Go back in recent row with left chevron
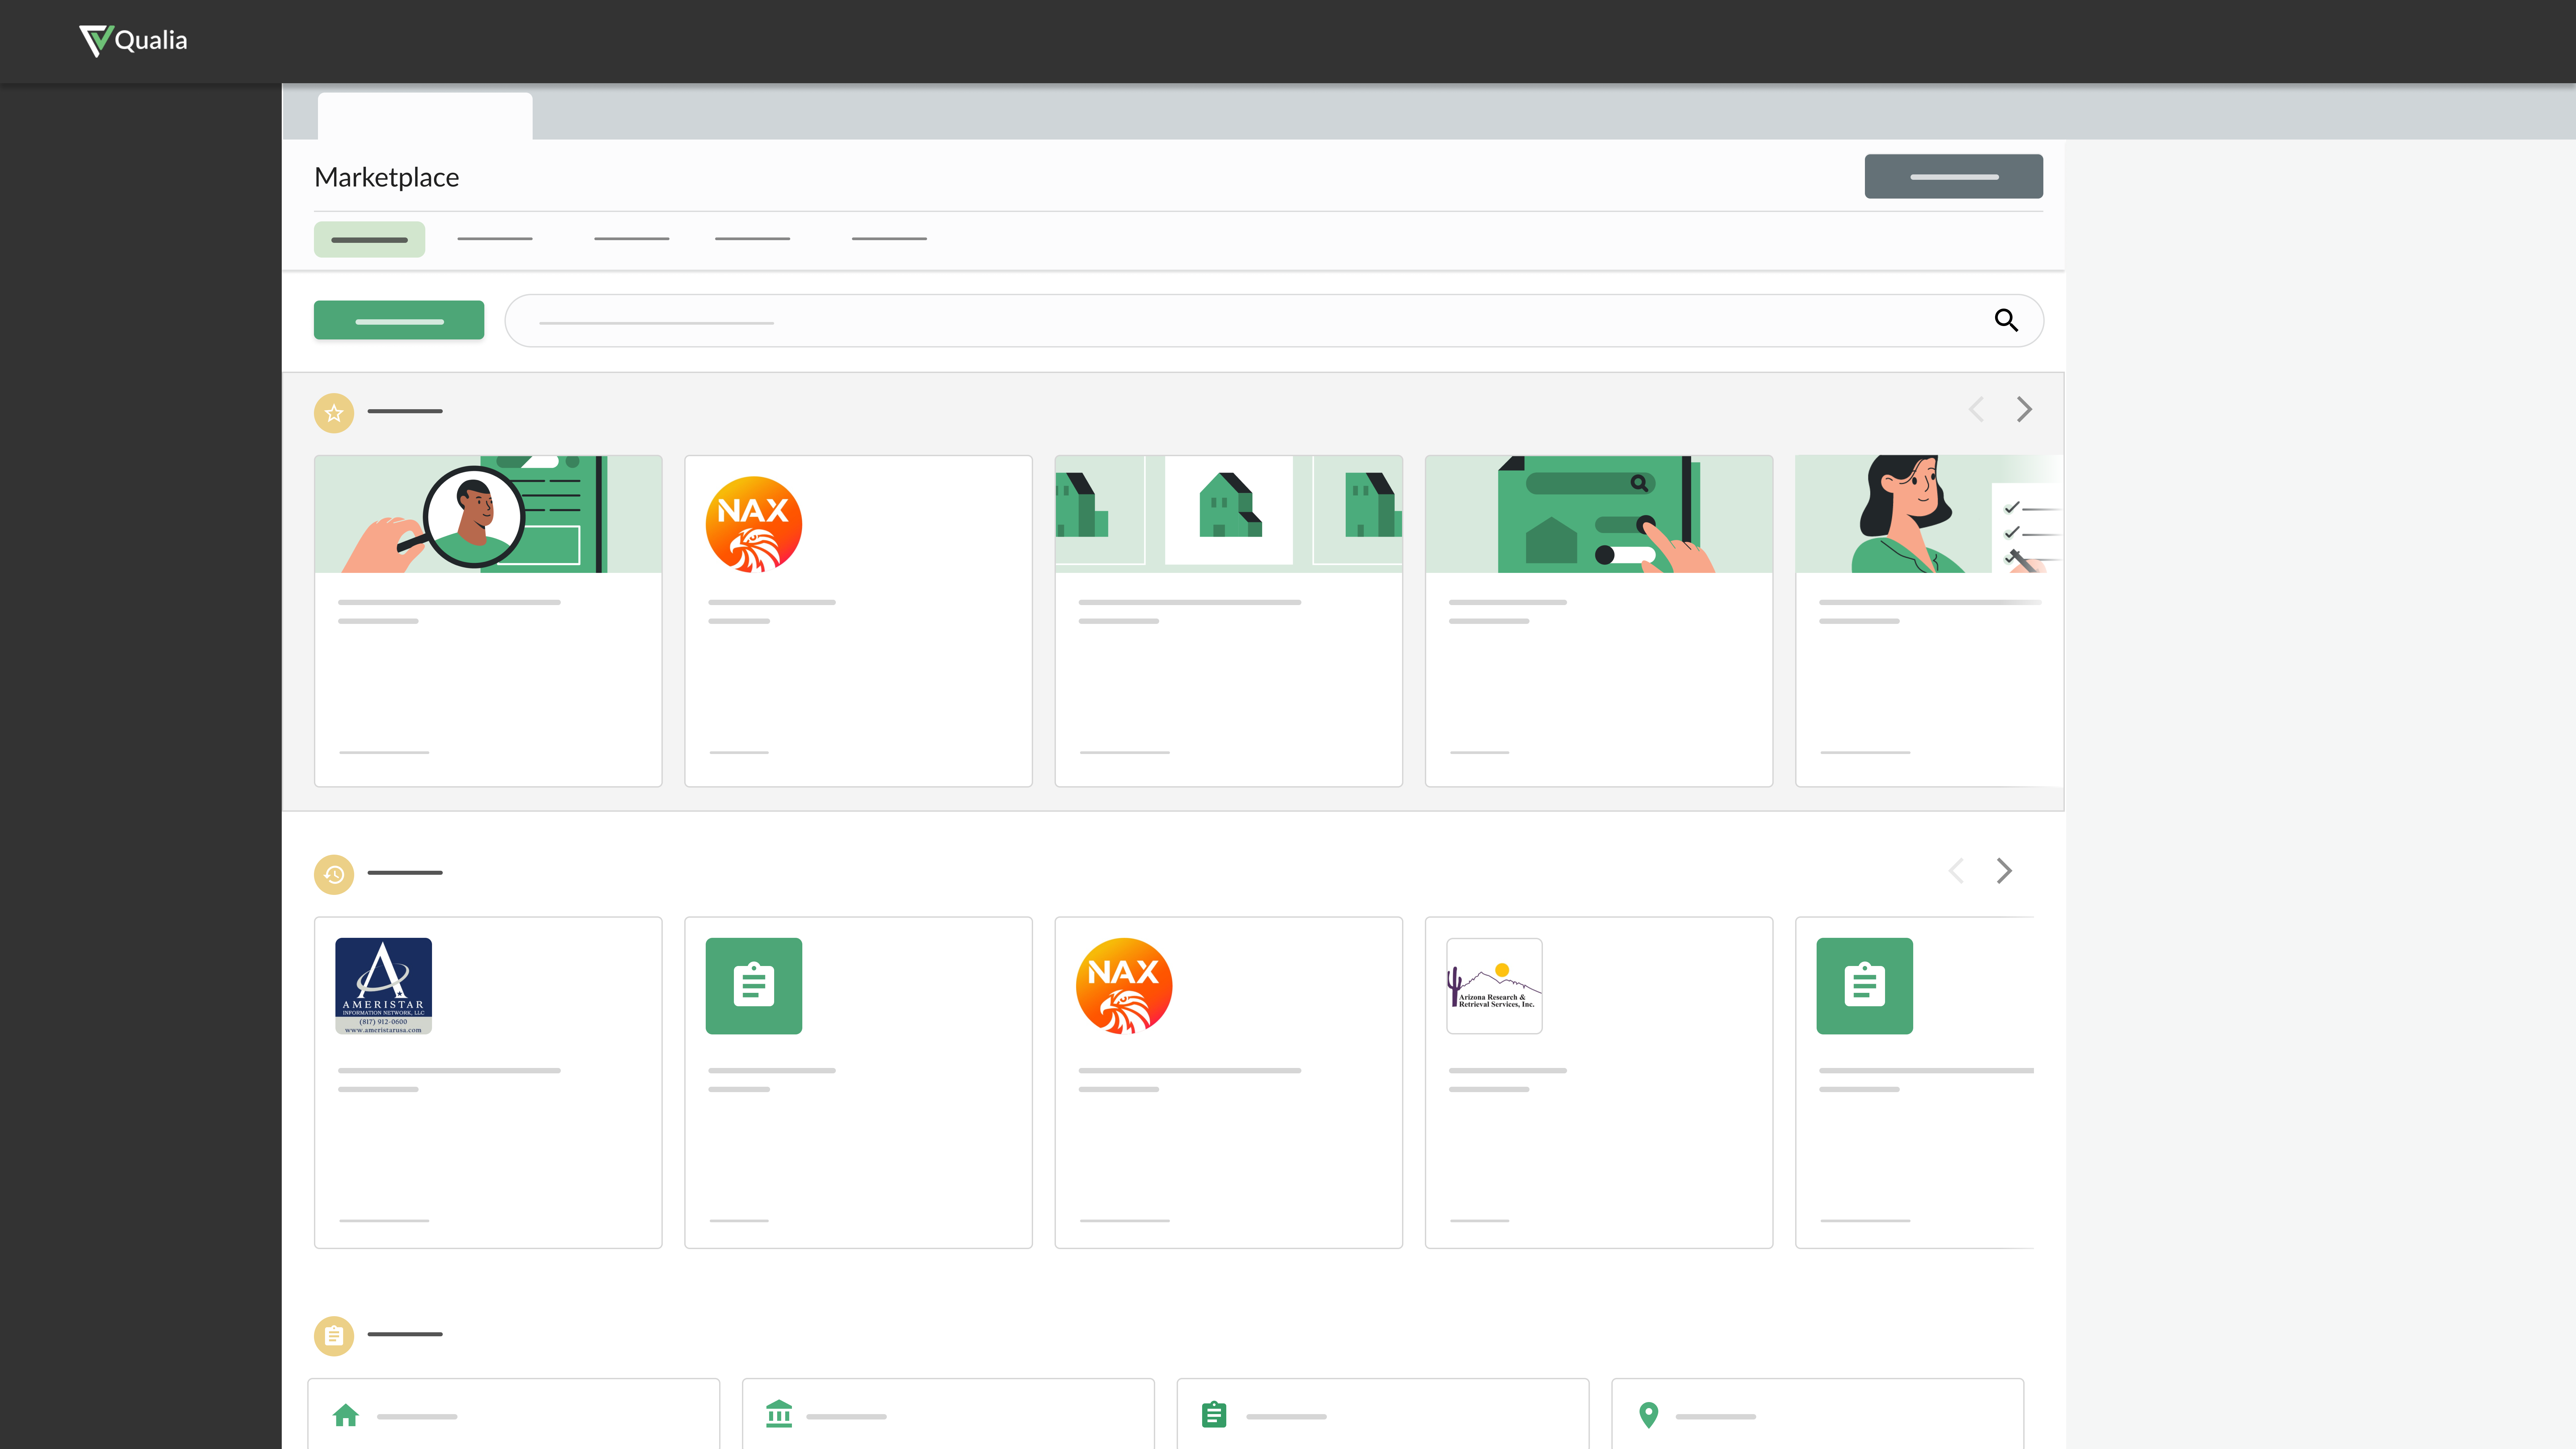 [1956, 871]
